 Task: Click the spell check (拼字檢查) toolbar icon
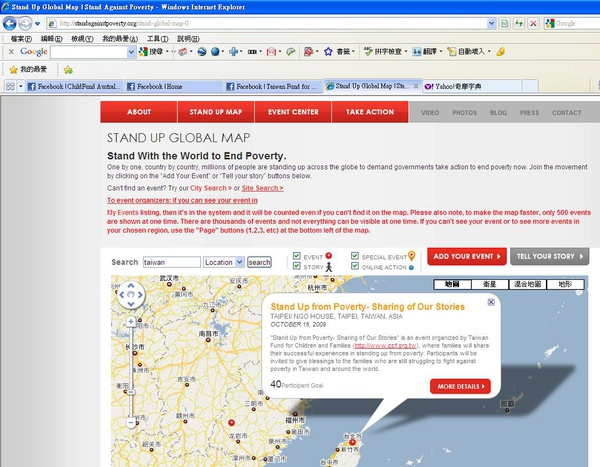coord(368,51)
